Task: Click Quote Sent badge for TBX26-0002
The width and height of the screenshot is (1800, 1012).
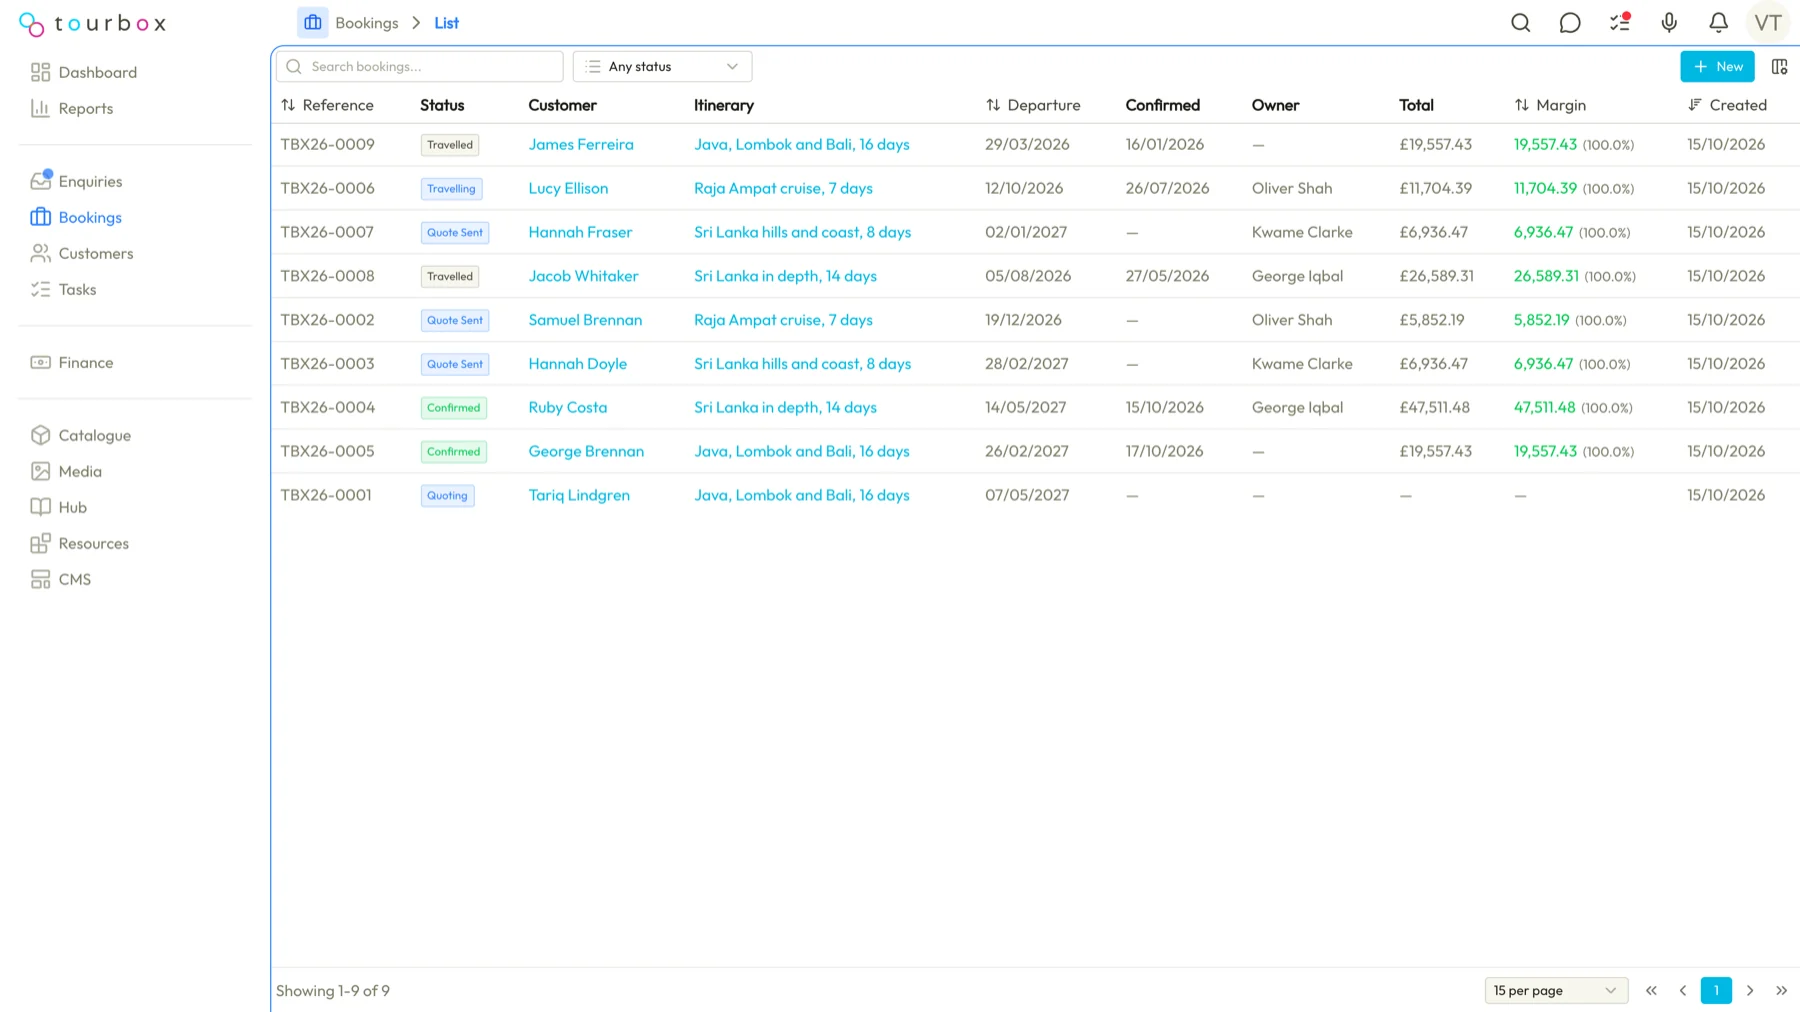Action: coord(455,320)
